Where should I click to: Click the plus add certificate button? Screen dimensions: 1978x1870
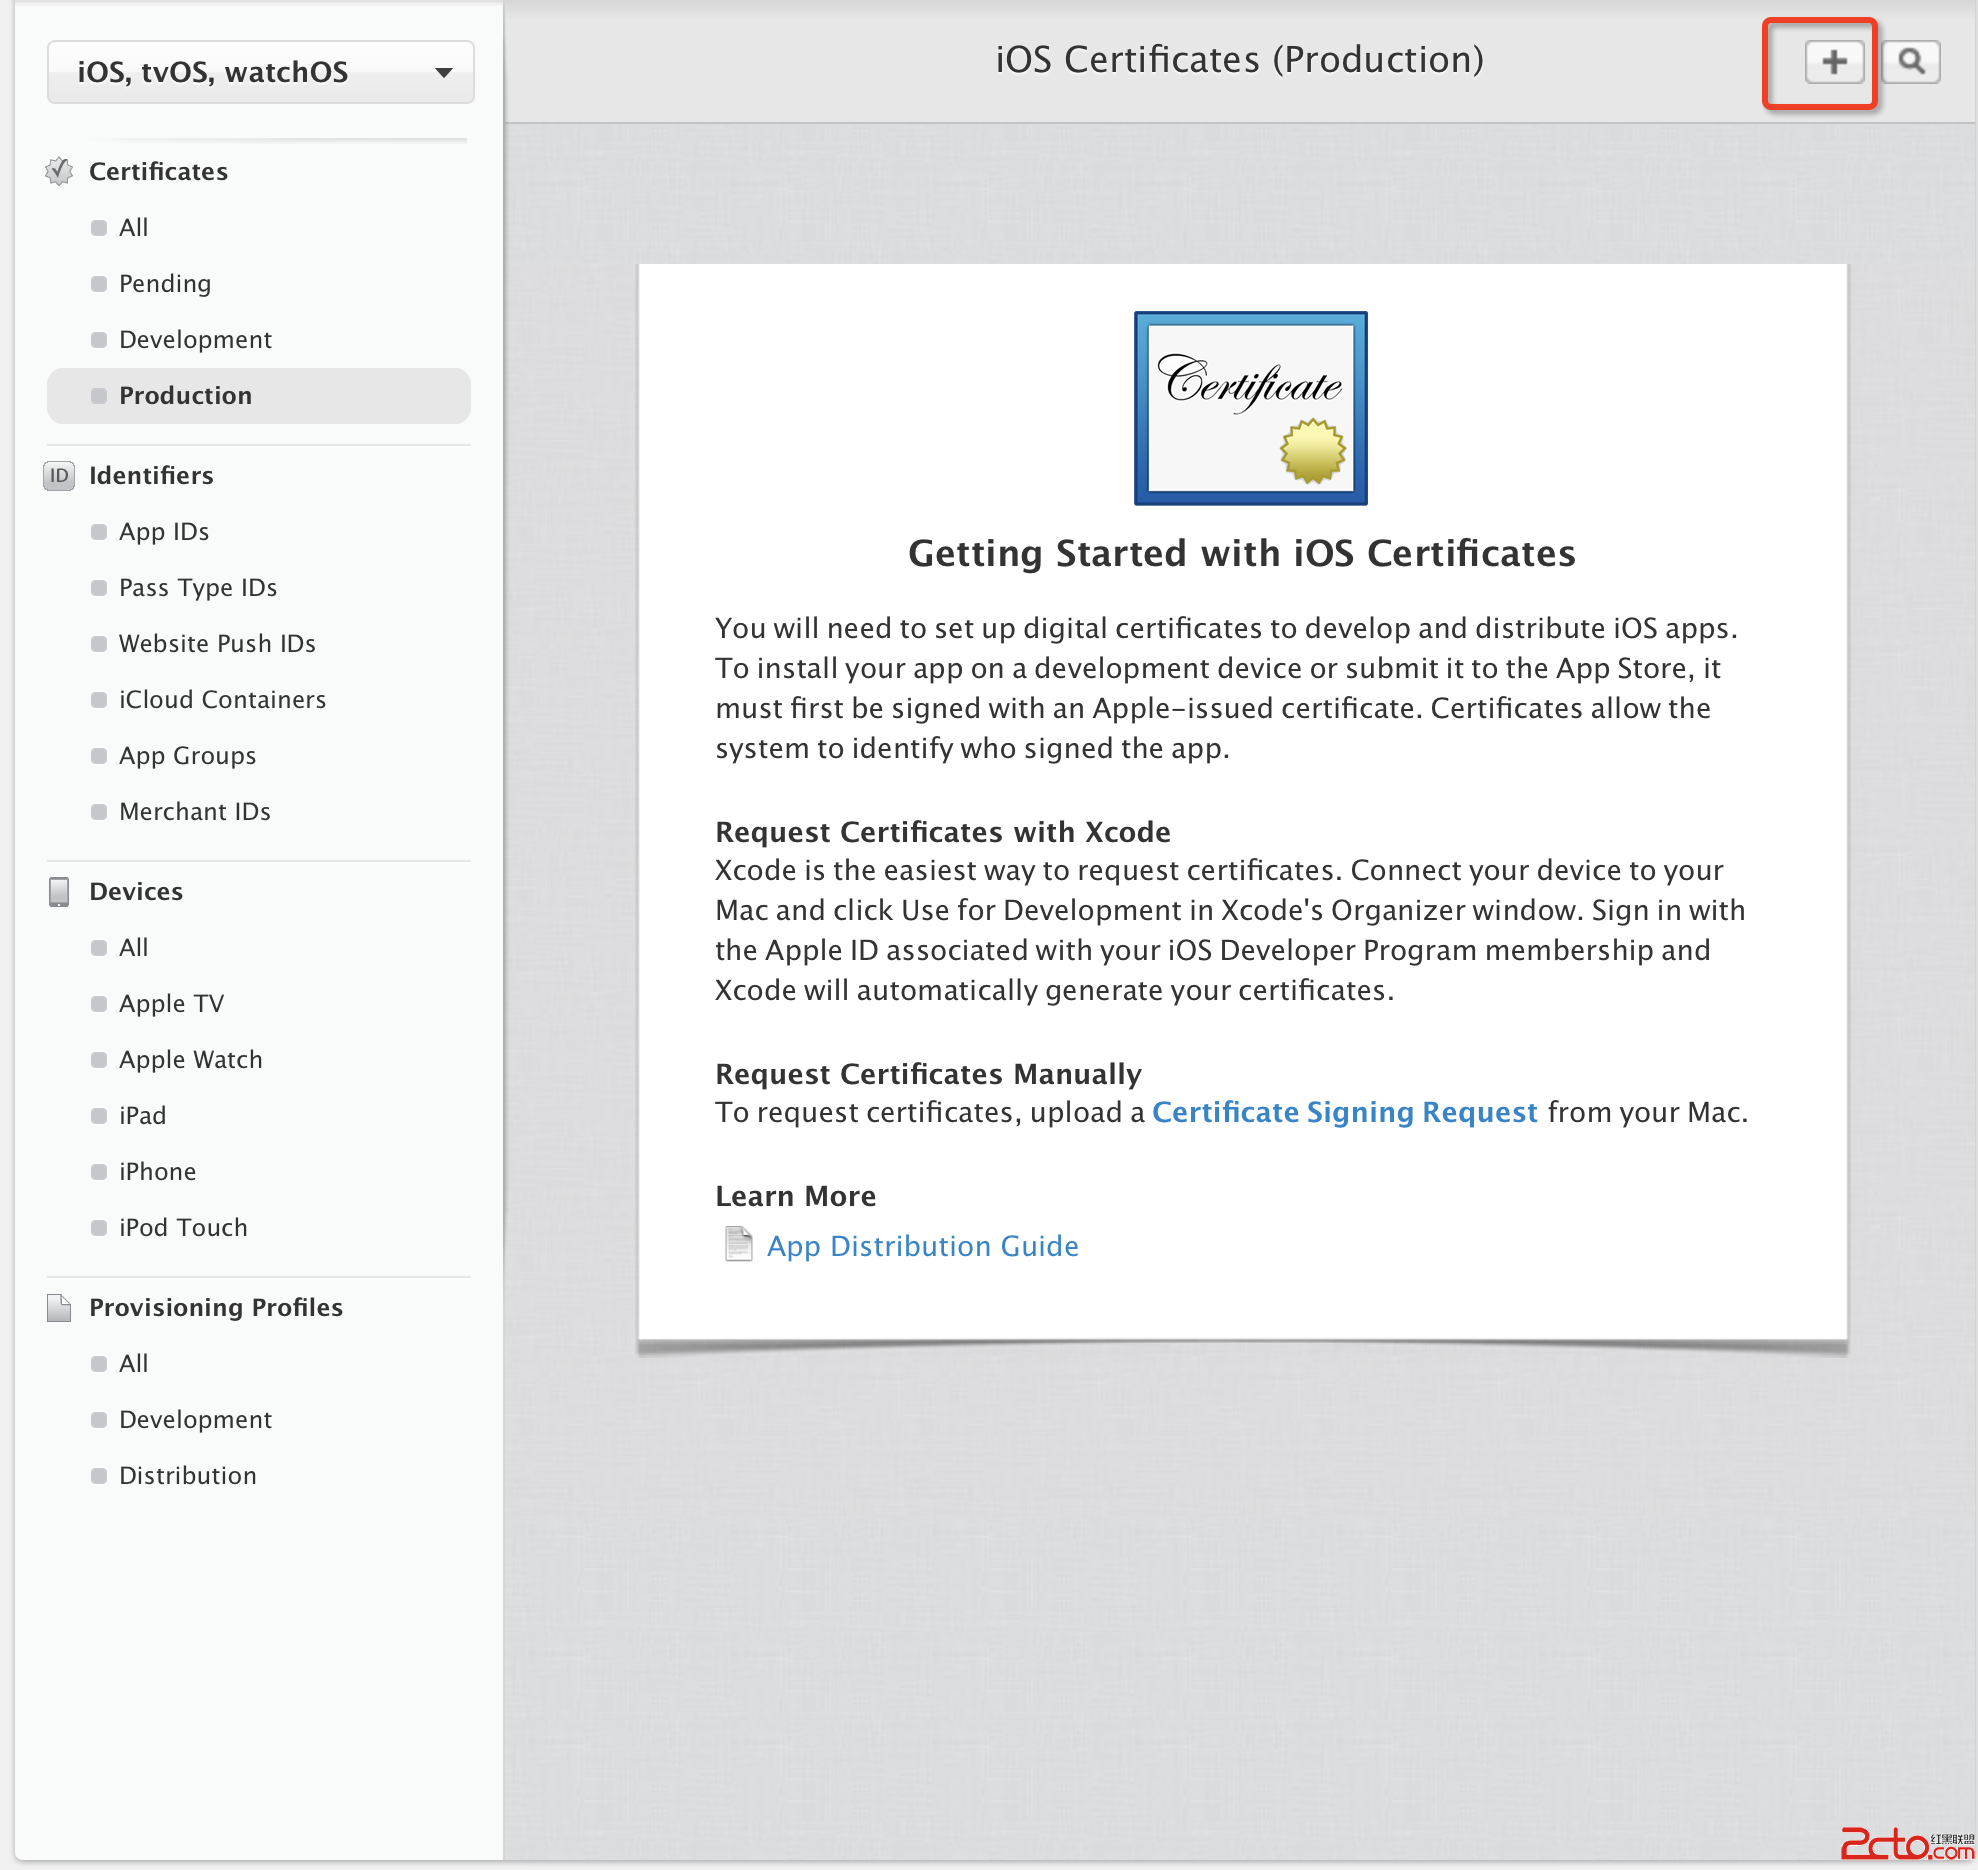(x=1834, y=62)
